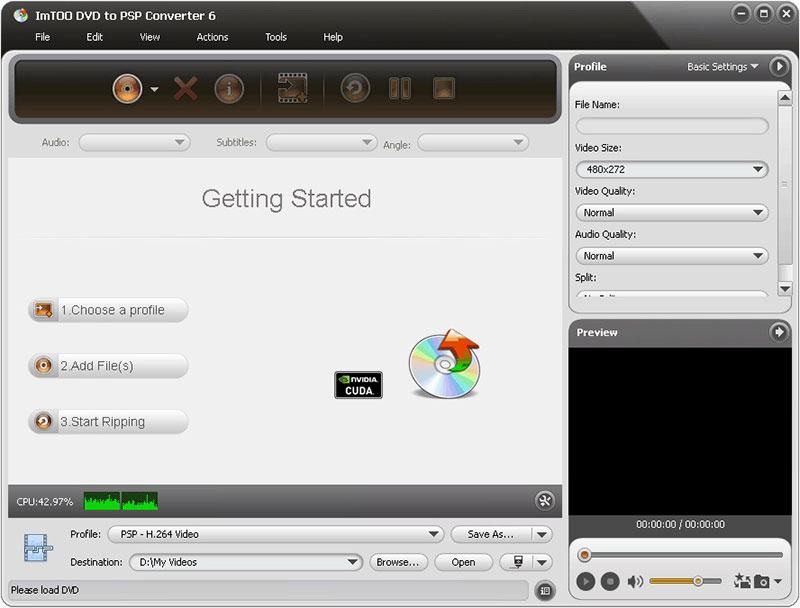
Task: Stop conversion using the stop toolbar icon
Action: click(443, 89)
